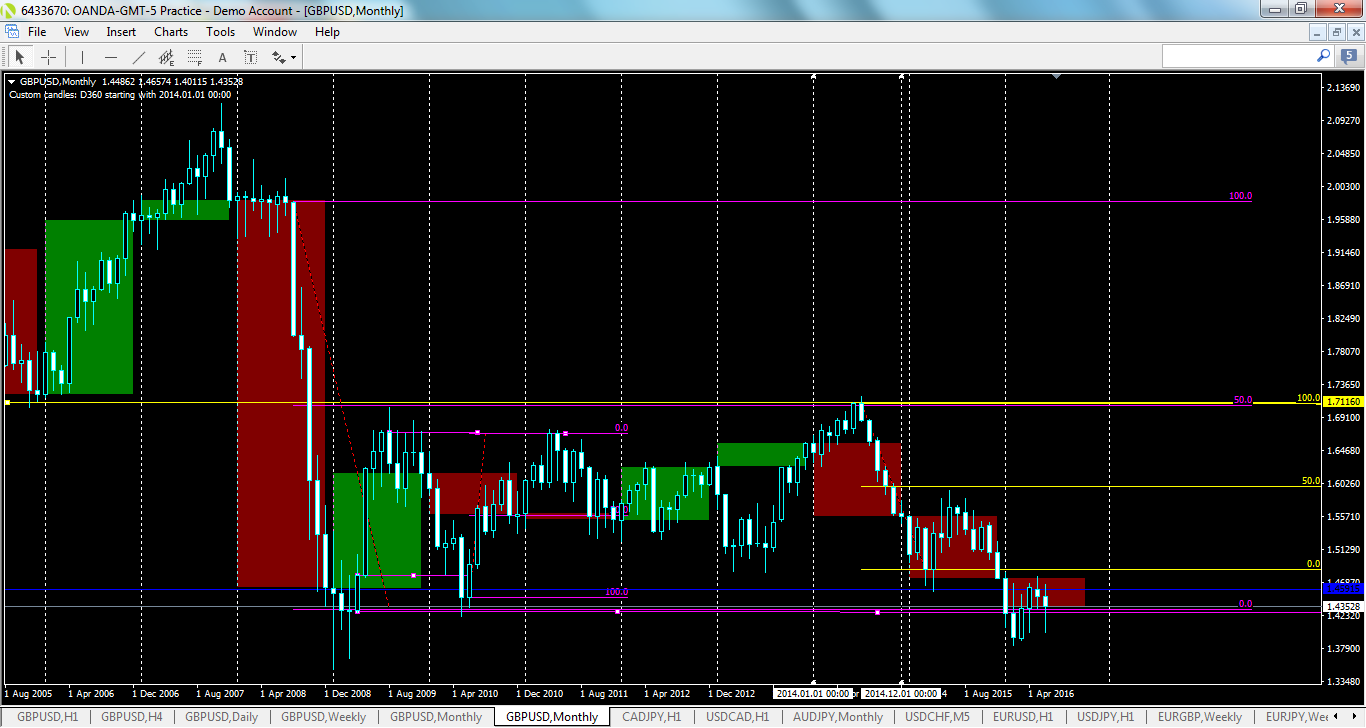
Task: Collapse the GBPUSD,Monthly indicator list expander
Action: [10, 81]
